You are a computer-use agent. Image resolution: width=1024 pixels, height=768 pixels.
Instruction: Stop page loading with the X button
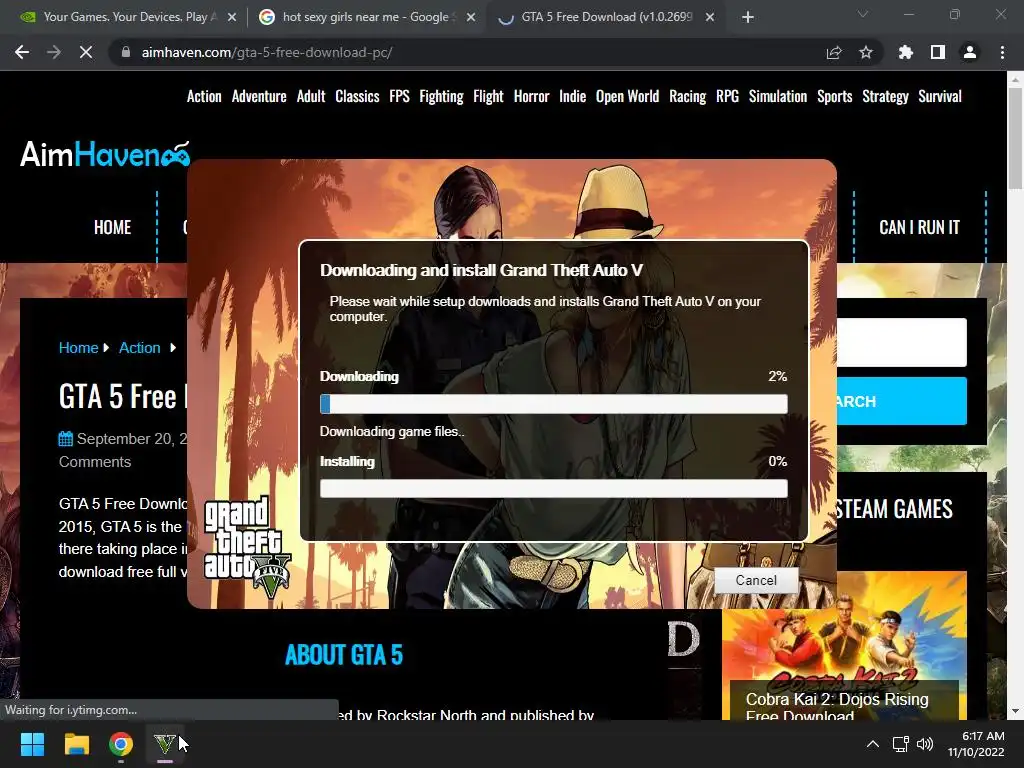[x=86, y=52]
